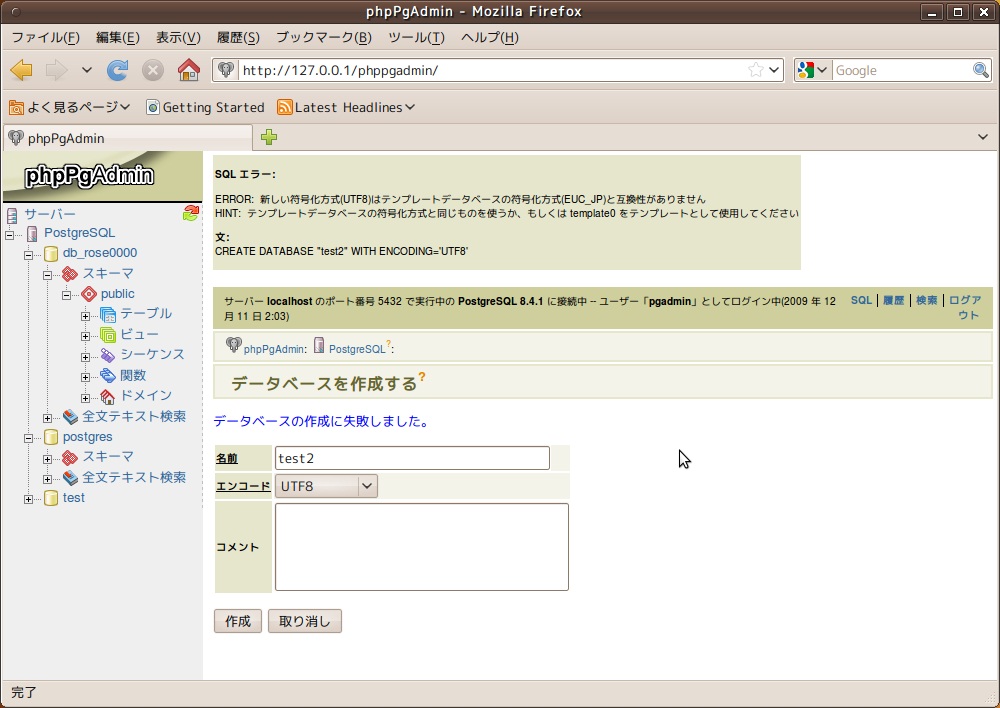
Task: Expand the ビュー node
Action: pos(85,336)
